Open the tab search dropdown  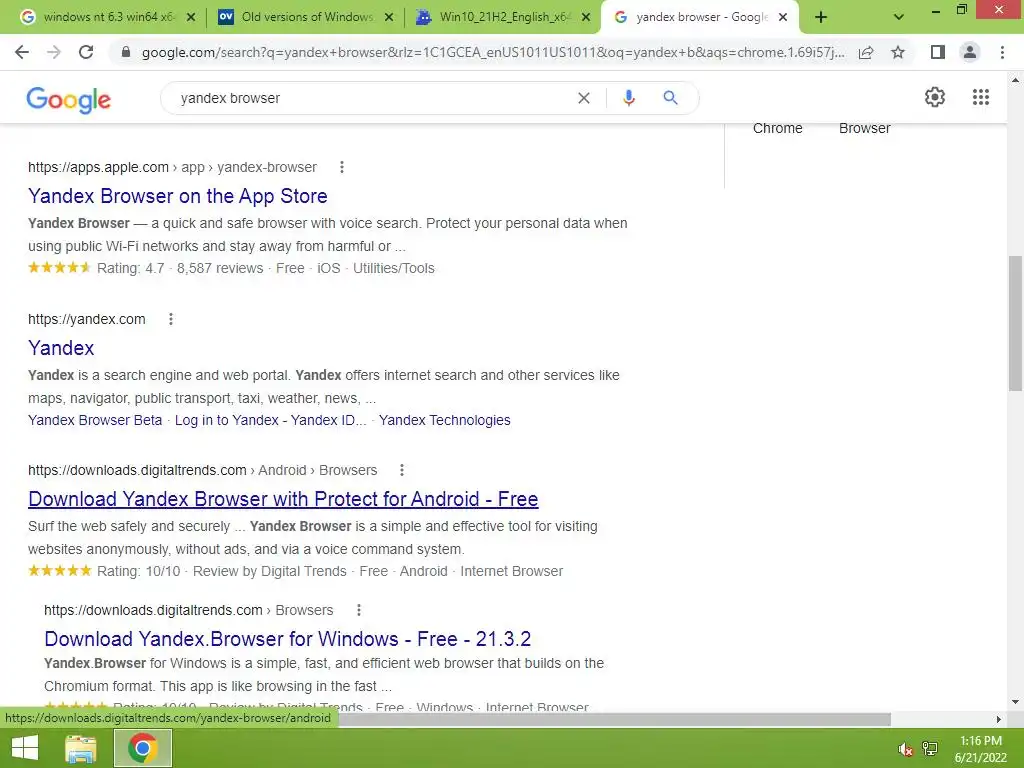coord(899,17)
